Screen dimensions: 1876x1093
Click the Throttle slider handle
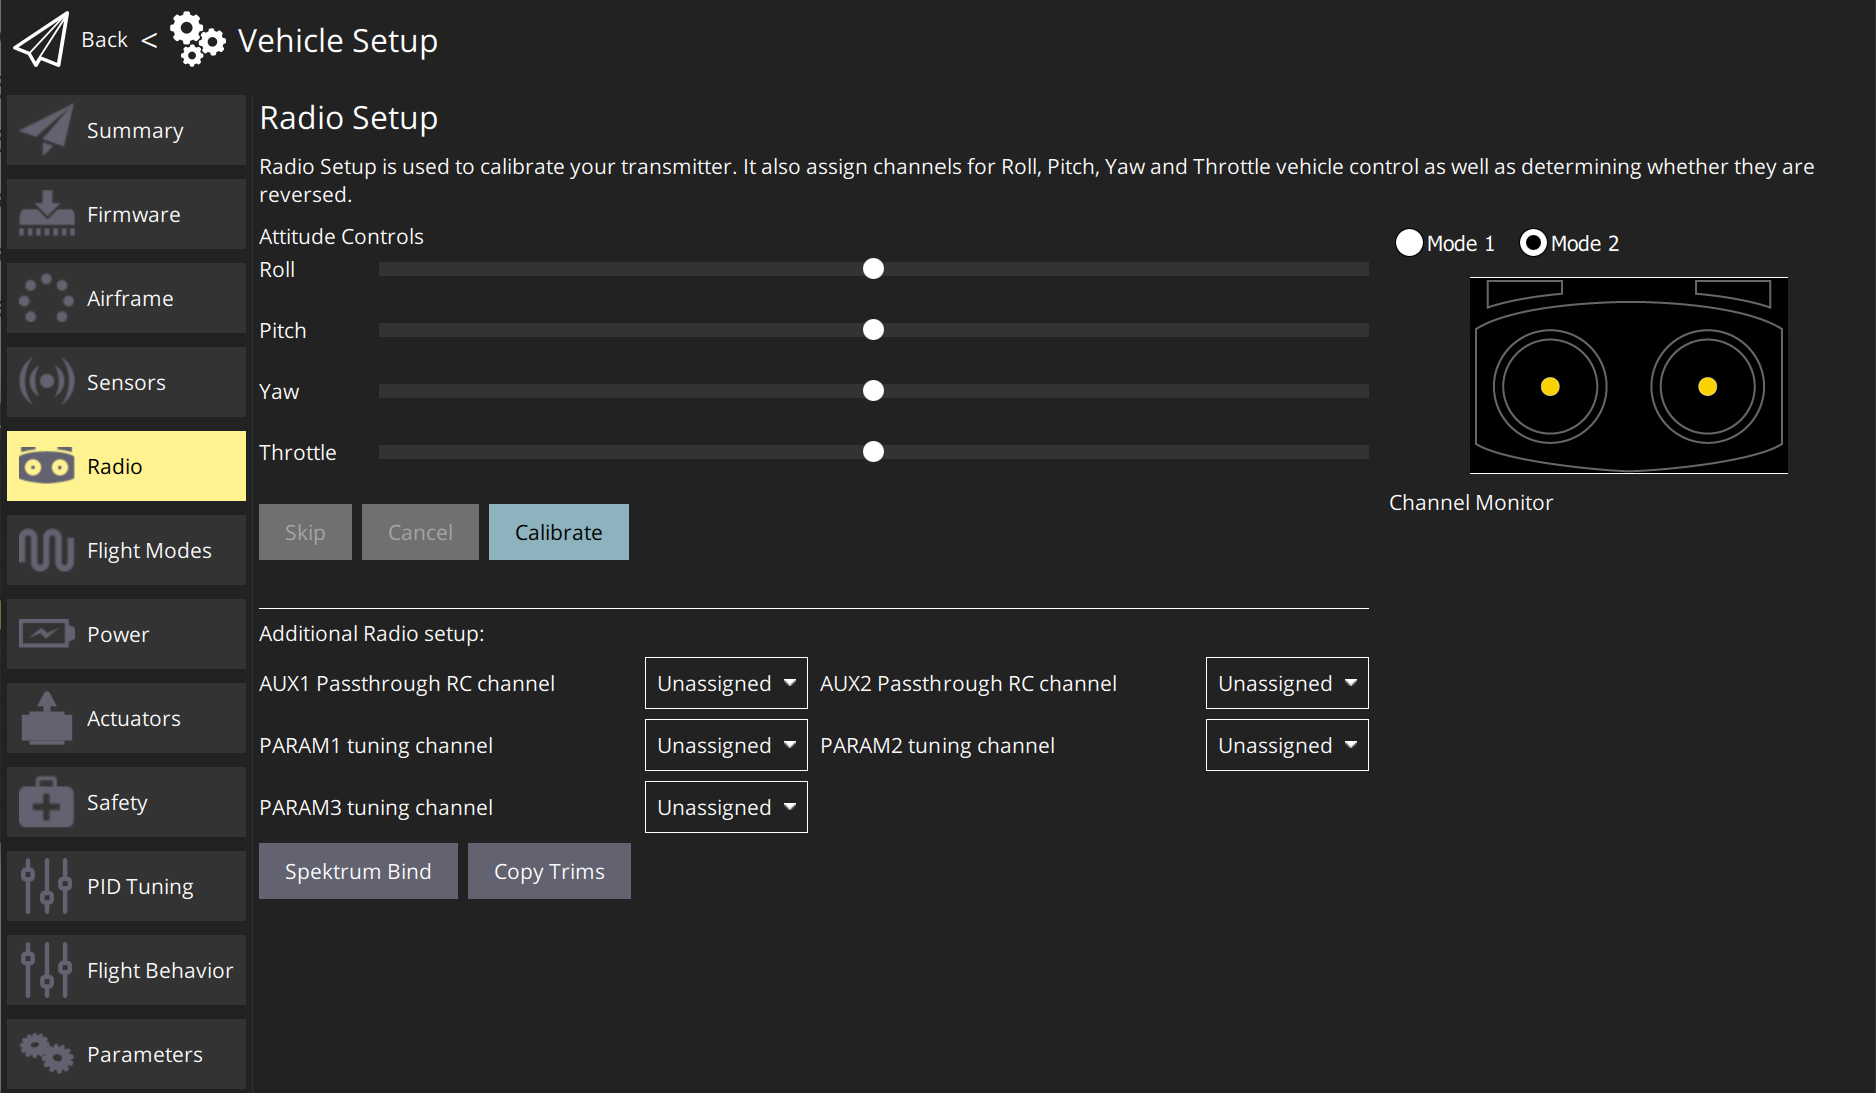[x=873, y=452]
